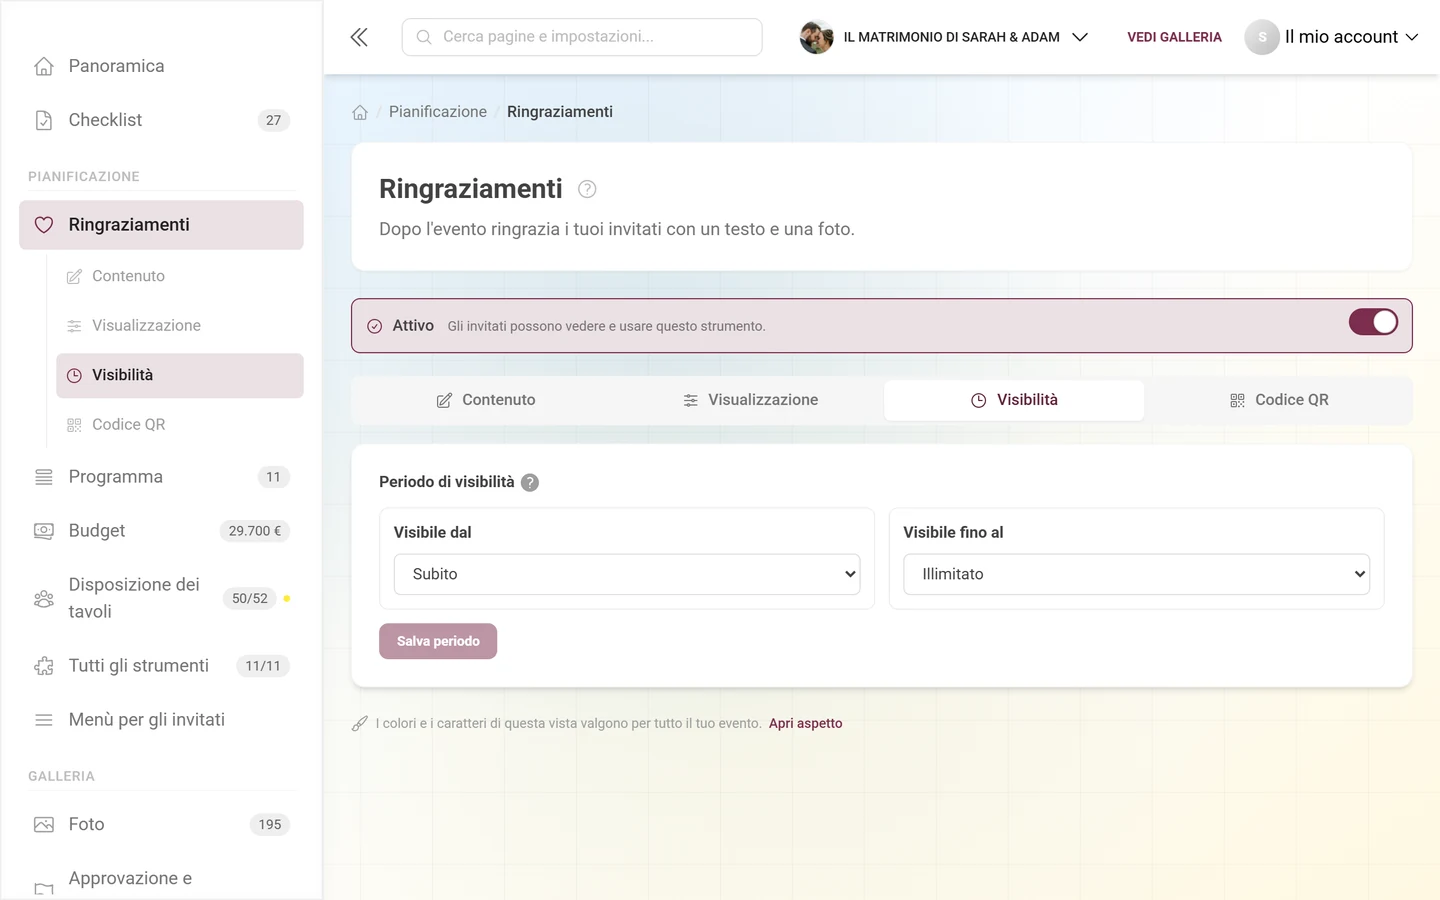Screen dimensions: 1440x900
Task: Open the Visibile fino al dropdown
Action: pyautogui.click(x=1136, y=574)
